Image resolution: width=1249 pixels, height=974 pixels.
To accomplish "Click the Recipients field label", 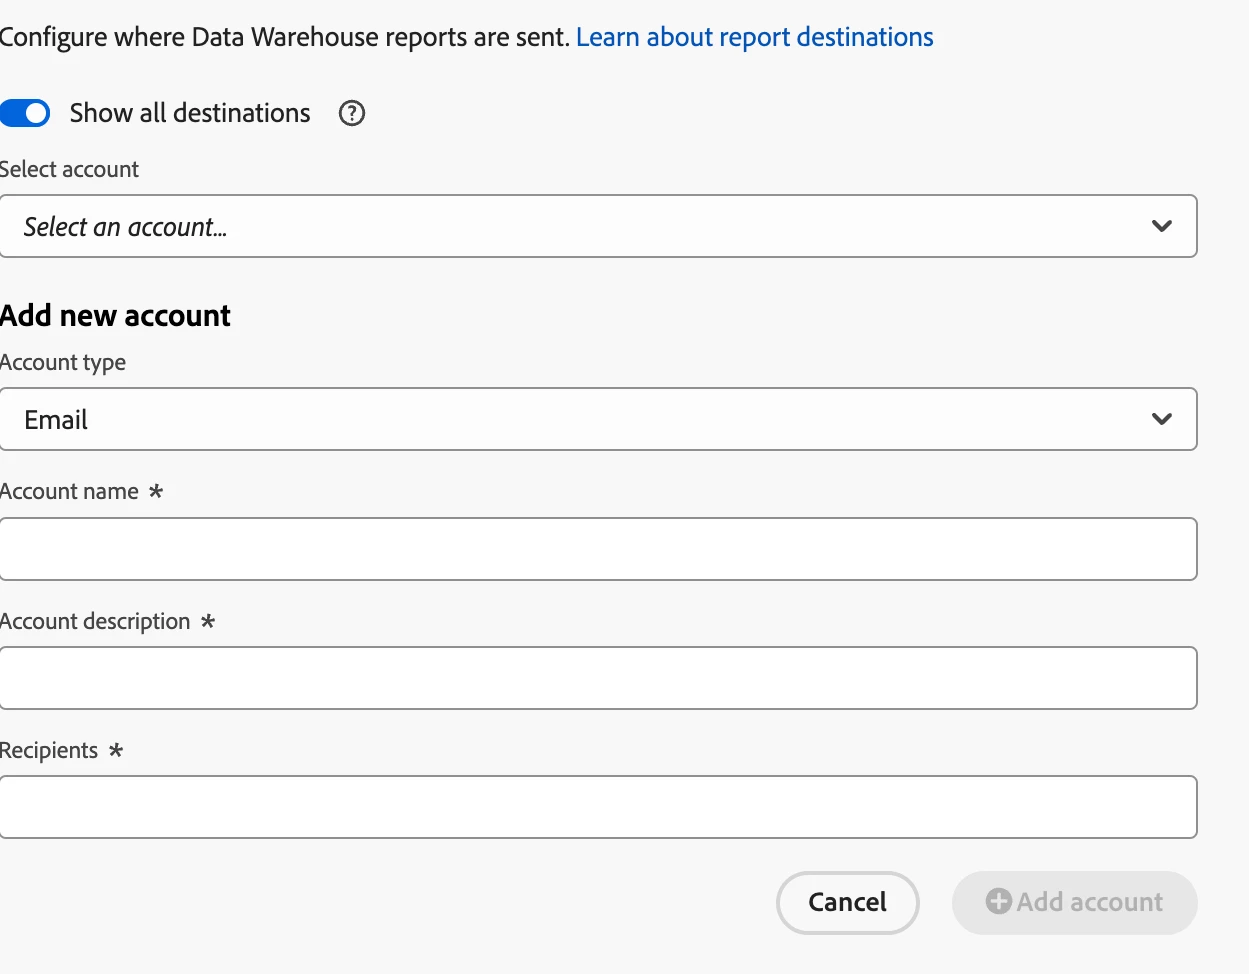I will [49, 750].
